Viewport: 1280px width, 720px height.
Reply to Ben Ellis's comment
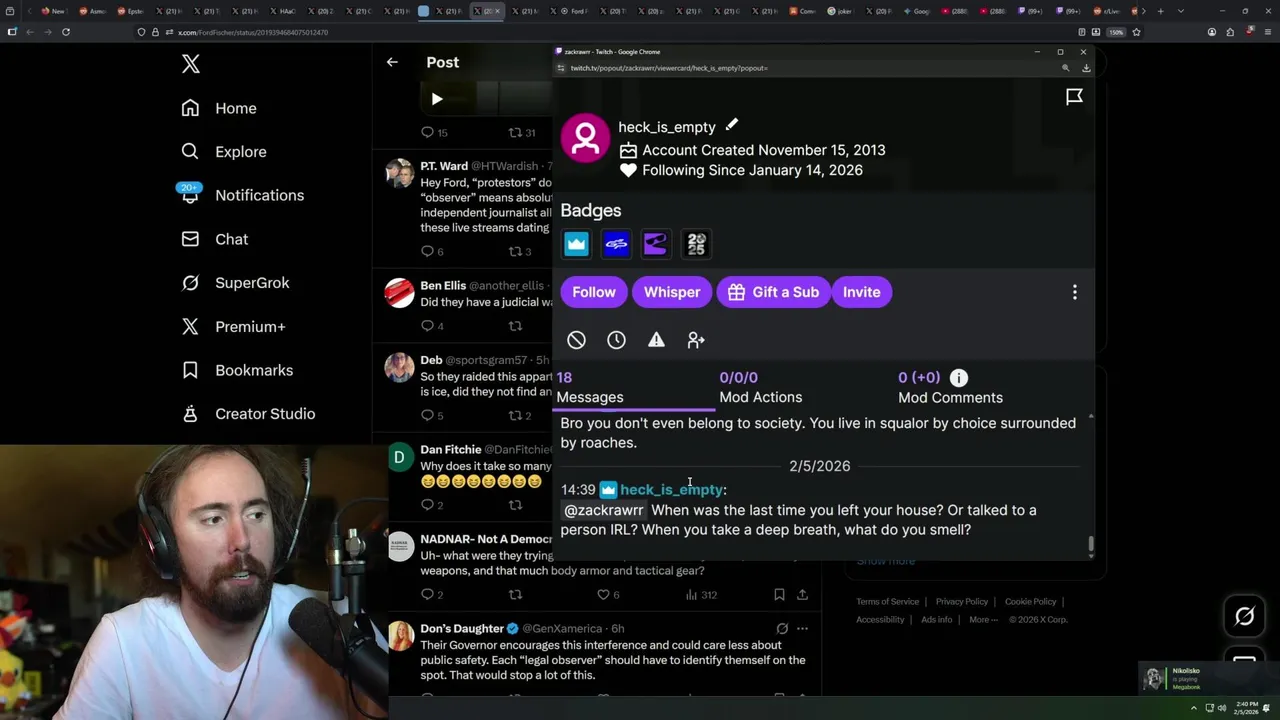coord(427,326)
